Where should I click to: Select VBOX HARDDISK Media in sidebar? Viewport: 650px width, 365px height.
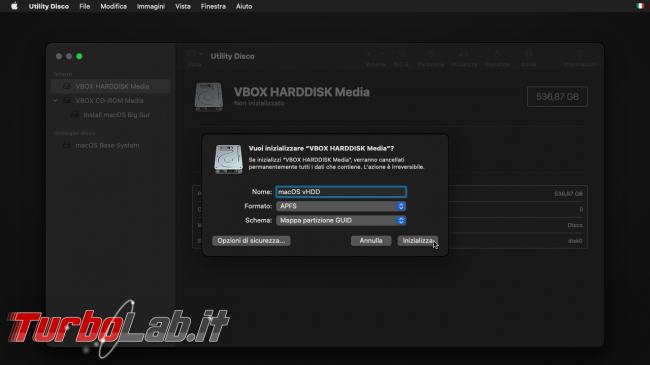pyautogui.click(x=111, y=86)
